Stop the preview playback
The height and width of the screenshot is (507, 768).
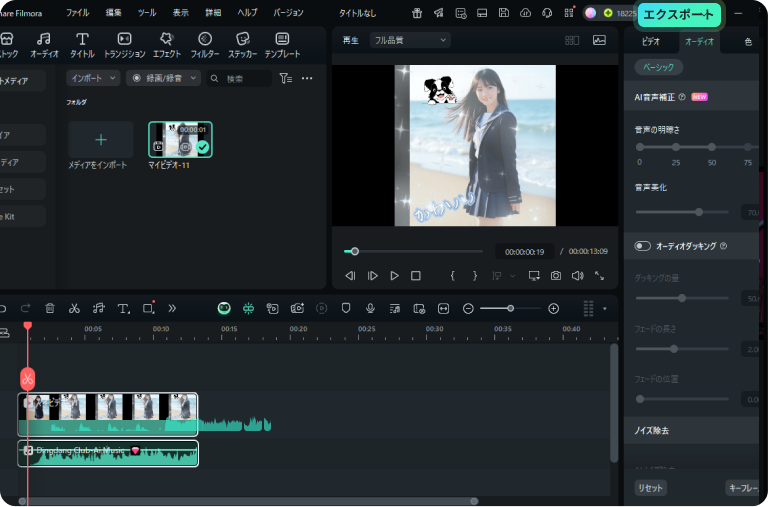[416, 276]
